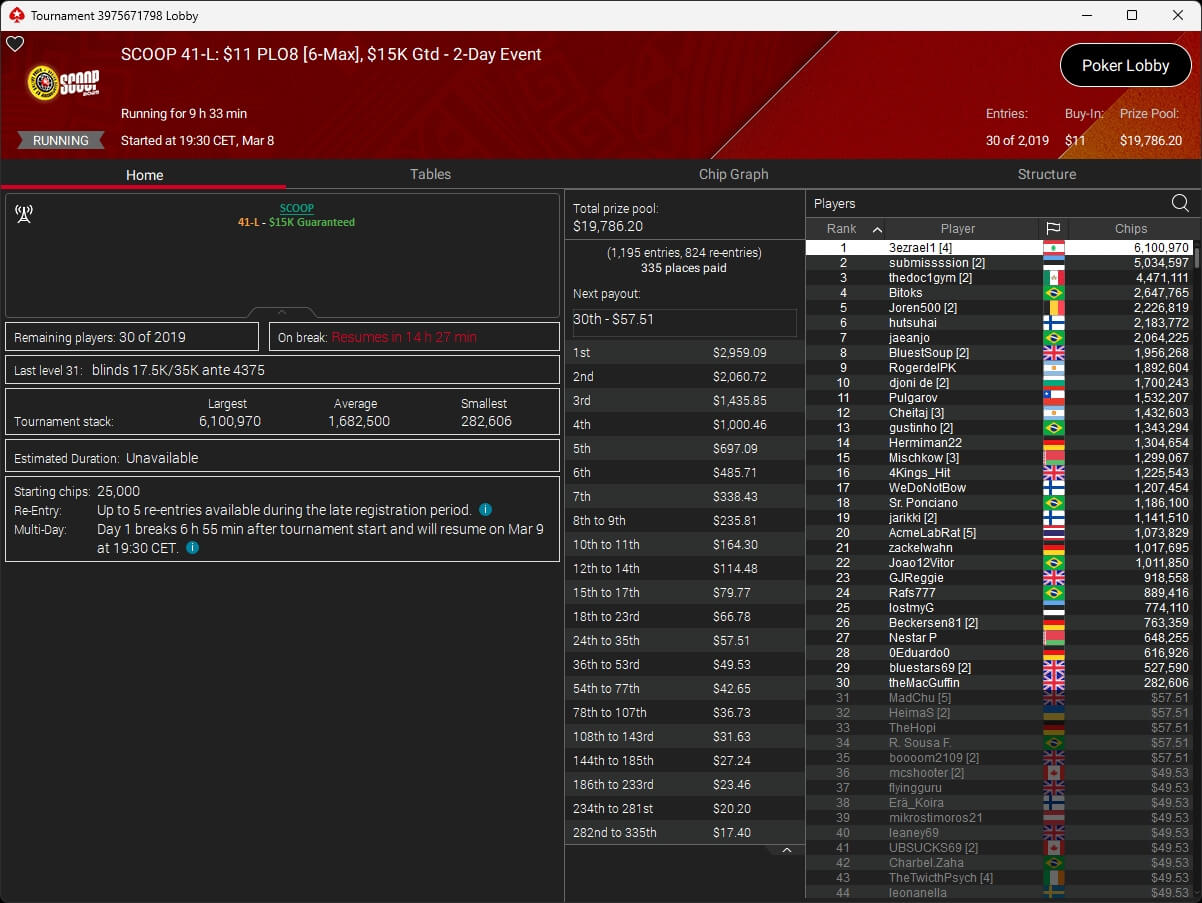Collapse the tournament banner panel

coord(282,312)
